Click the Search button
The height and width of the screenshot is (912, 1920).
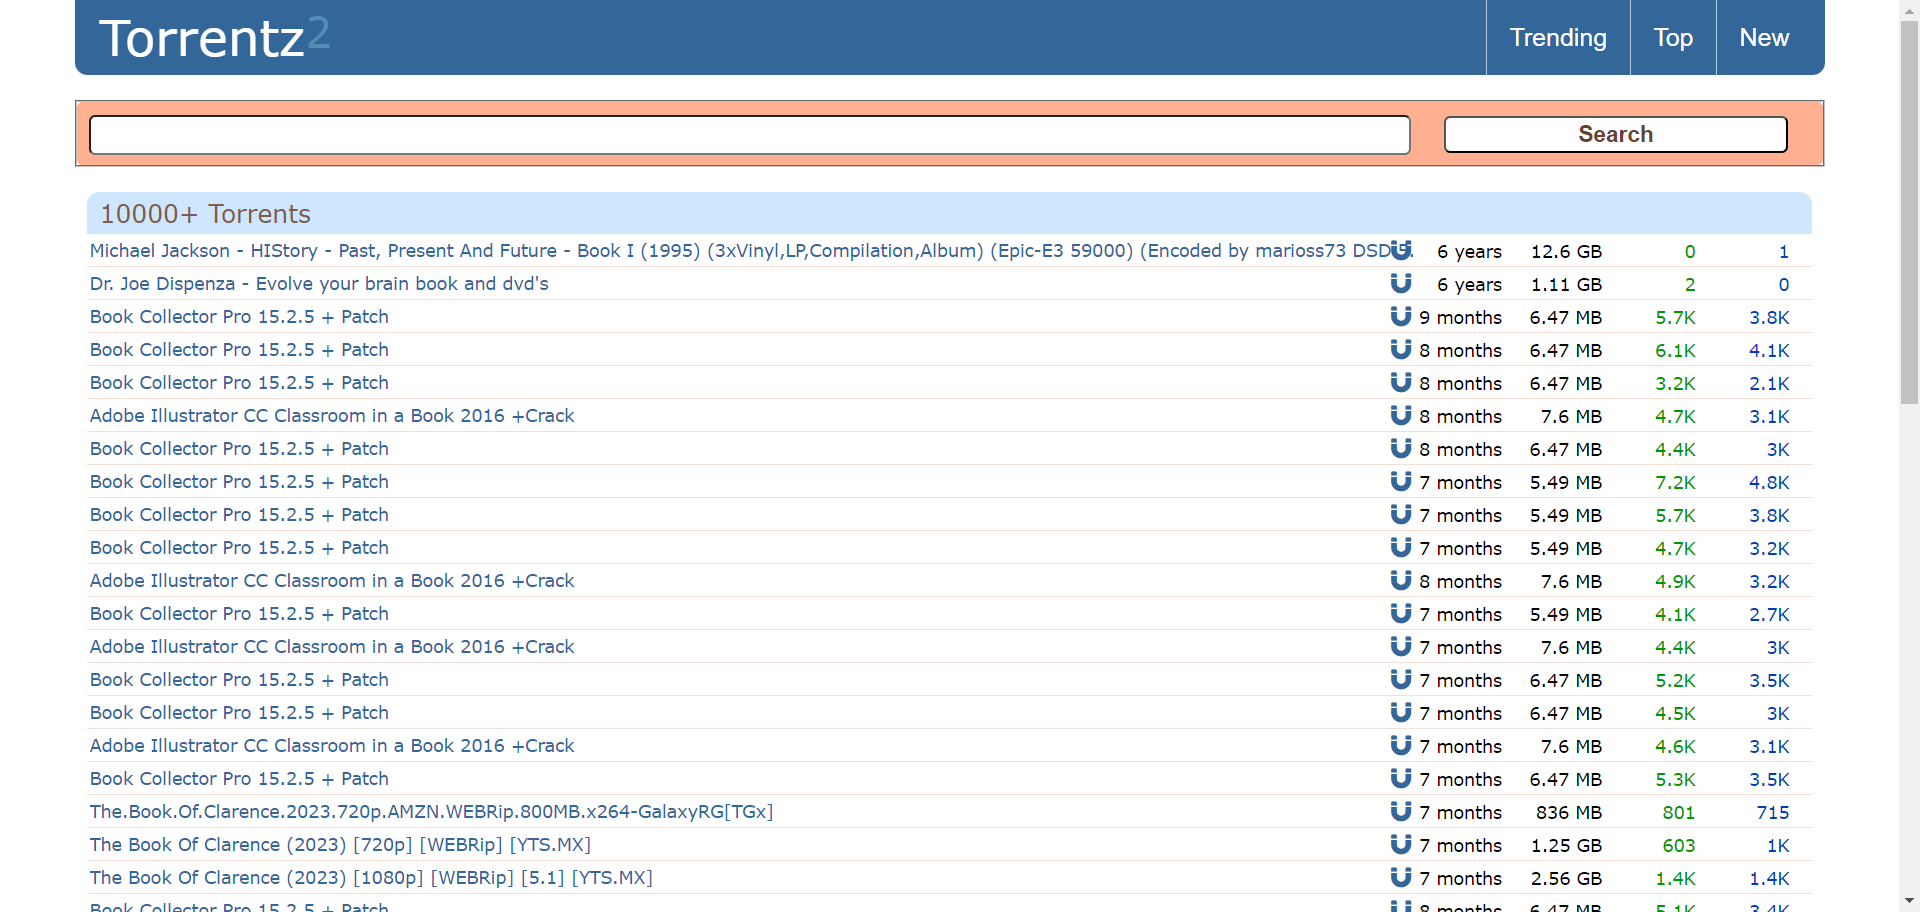(x=1615, y=134)
